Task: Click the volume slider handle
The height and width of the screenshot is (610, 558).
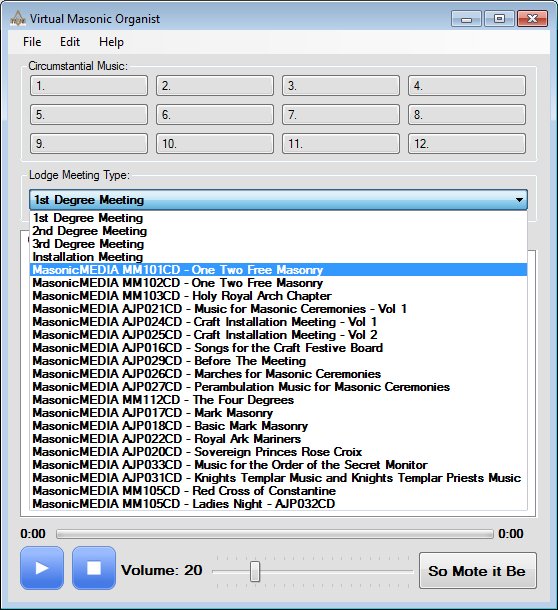Action: [x=255, y=571]
